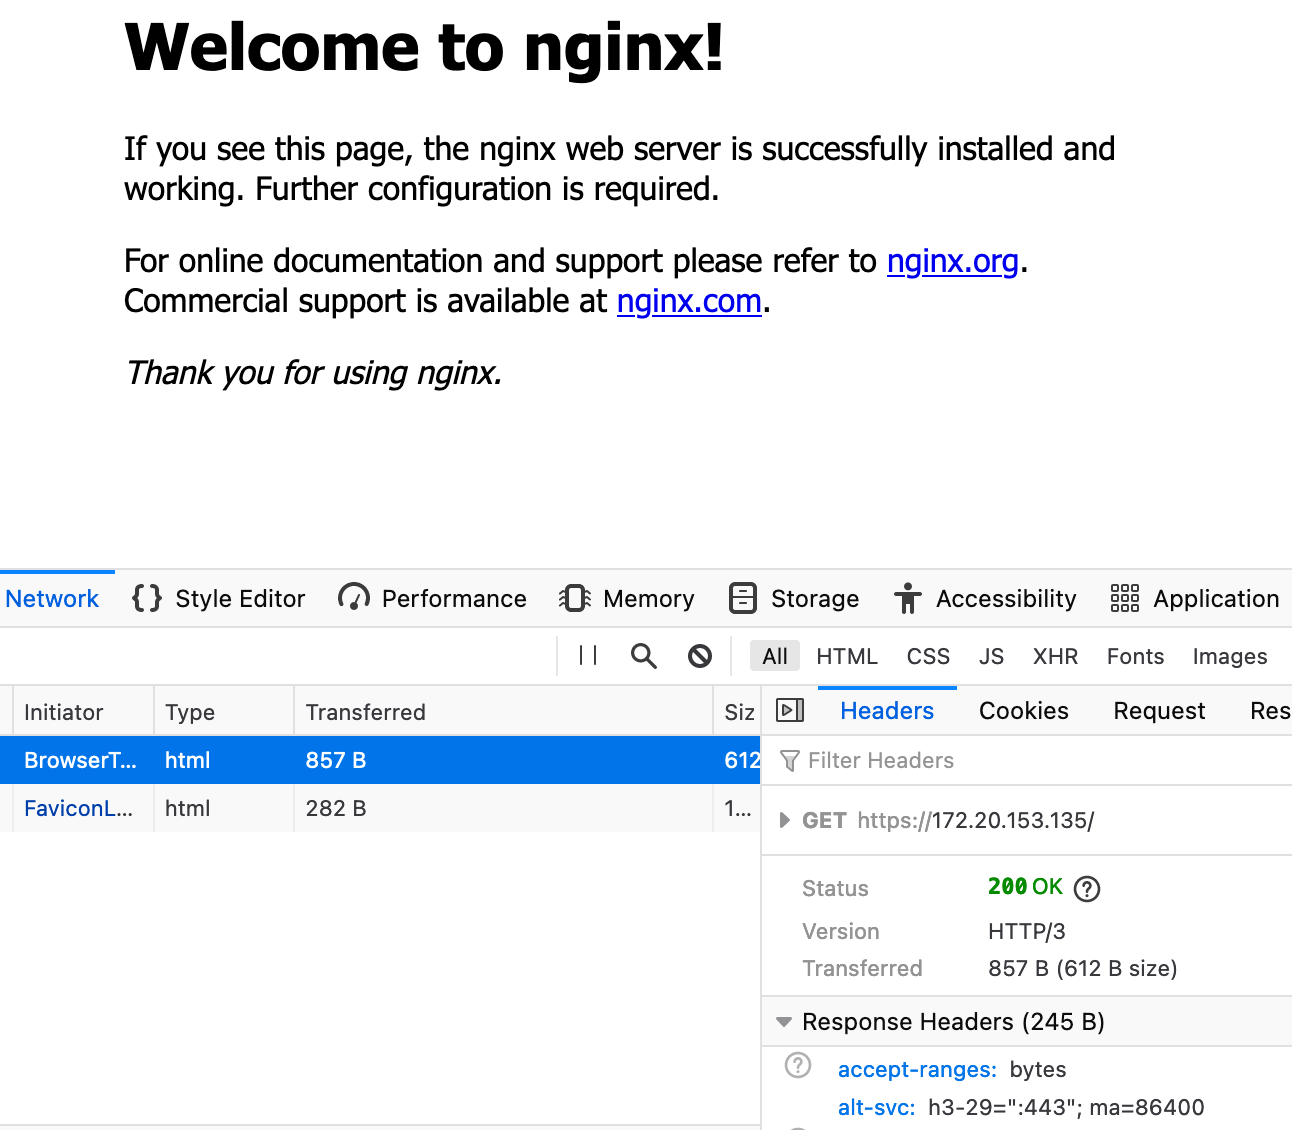This screenshot has height=1130, width=1292.
Task: Sort requests by Initiator column
Action: pyautogui.click(x=84, y=712)
